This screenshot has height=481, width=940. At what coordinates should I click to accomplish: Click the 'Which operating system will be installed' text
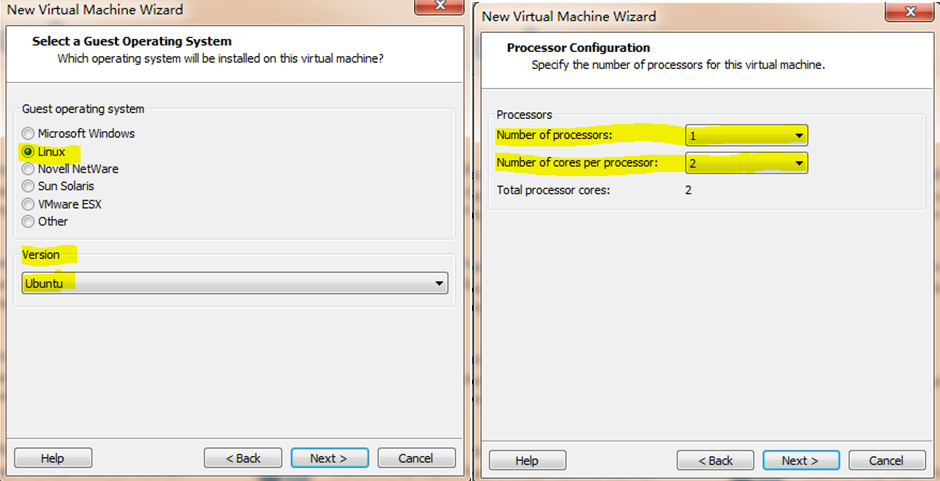pos(221,59)
